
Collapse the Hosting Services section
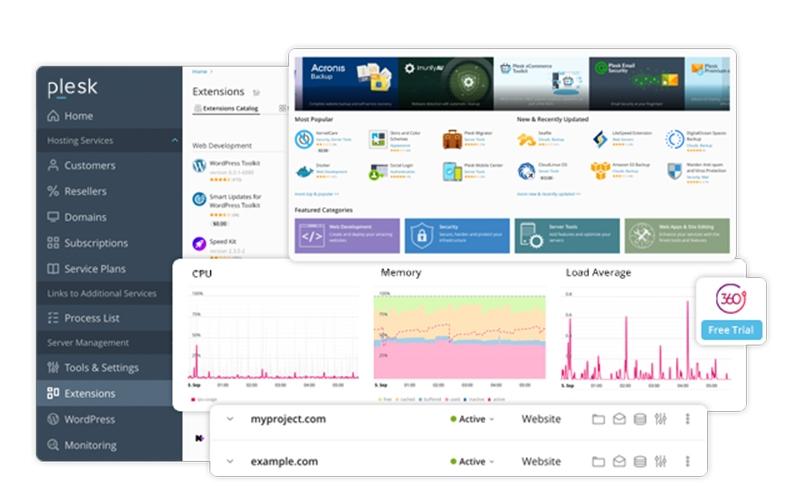click(174, 140)
